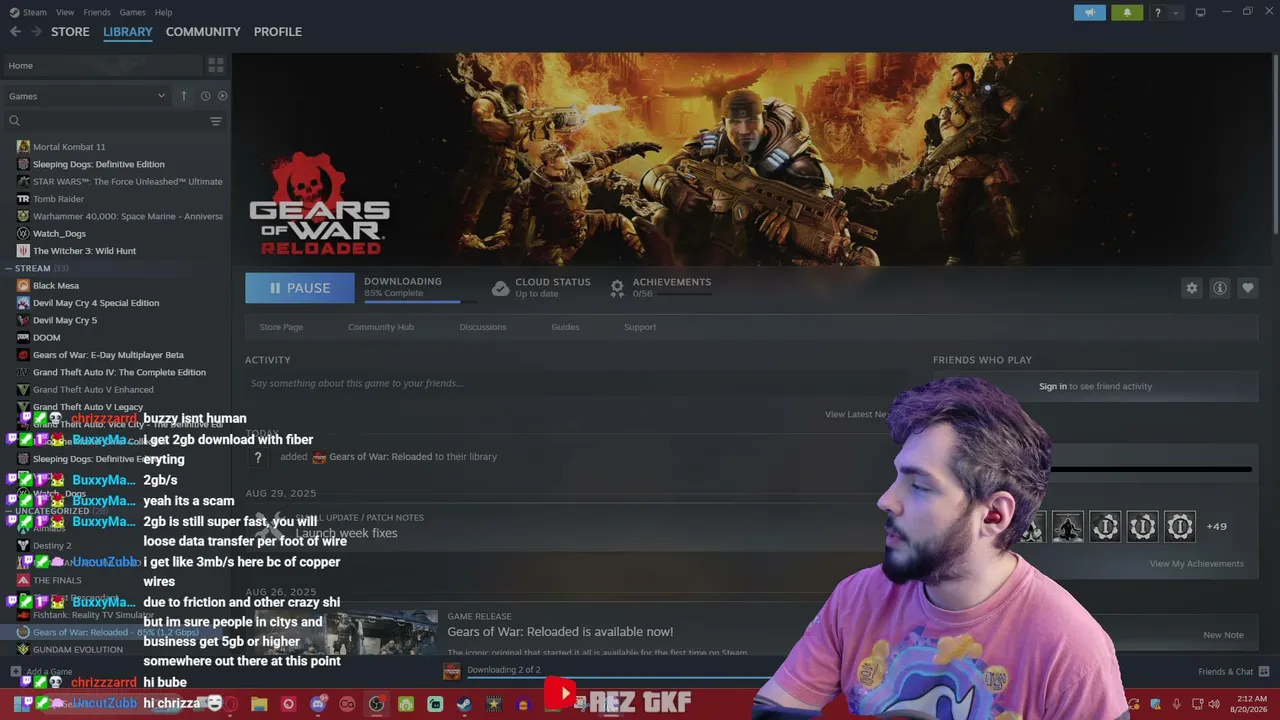Open the Launch week fixes patch notes
This screenshot has height=720, width=1280.
(346, 534)
